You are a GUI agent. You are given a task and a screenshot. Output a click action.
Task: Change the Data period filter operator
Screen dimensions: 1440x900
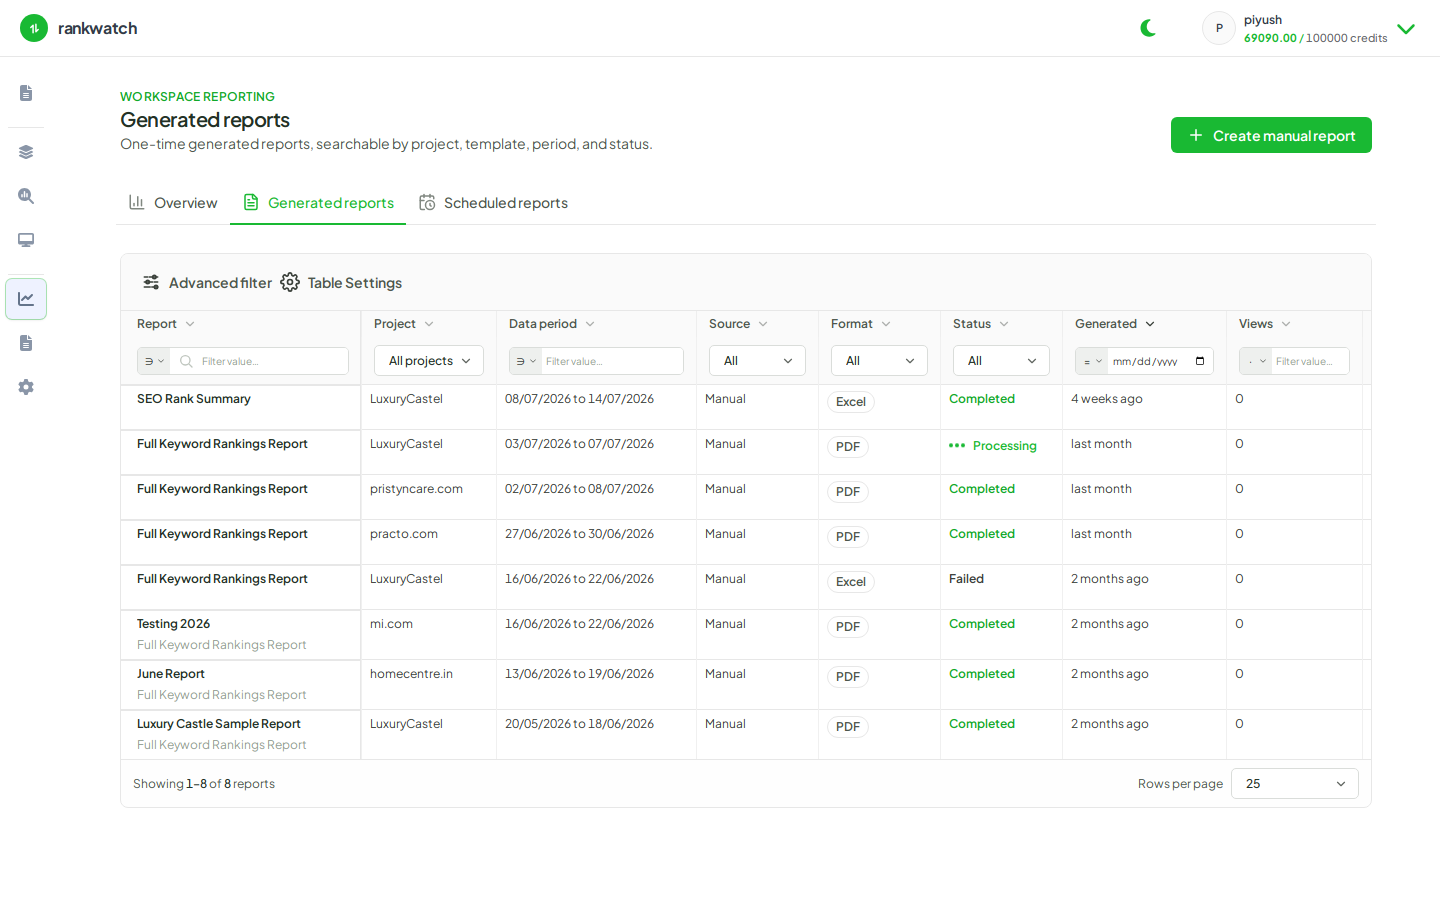[526, 361]
